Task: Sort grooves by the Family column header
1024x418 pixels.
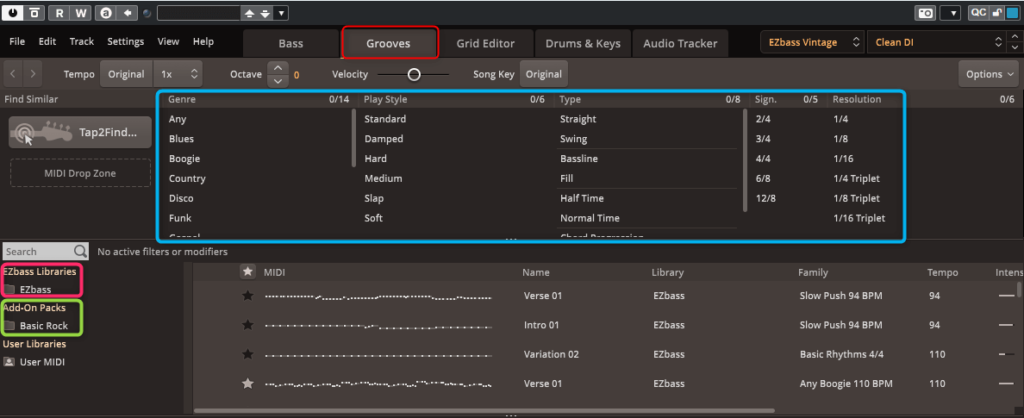Action: 812,272
